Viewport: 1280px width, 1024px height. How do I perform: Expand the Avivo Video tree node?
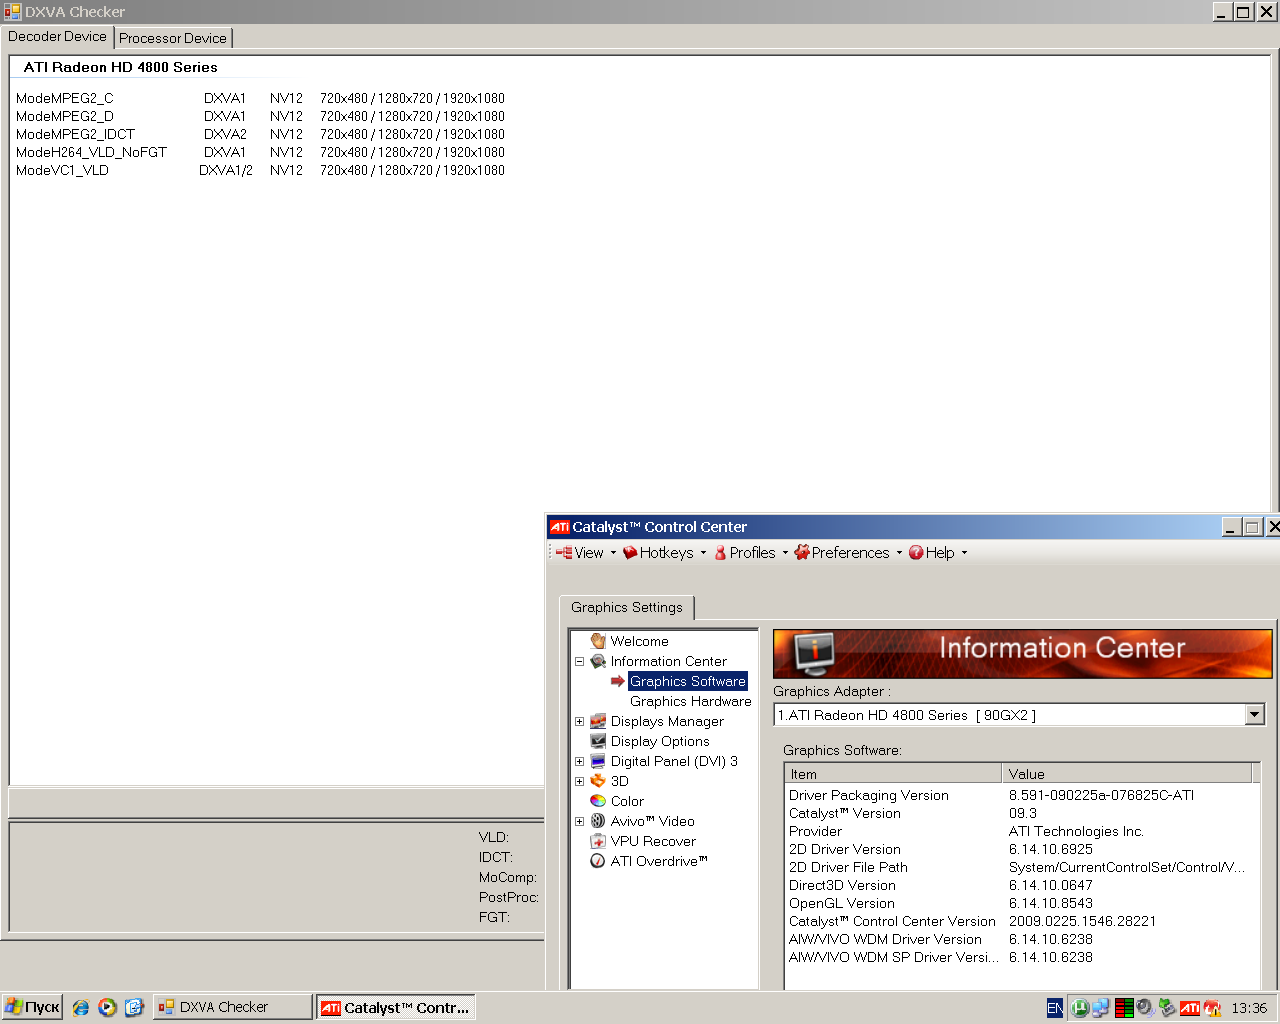coord(579,821)
